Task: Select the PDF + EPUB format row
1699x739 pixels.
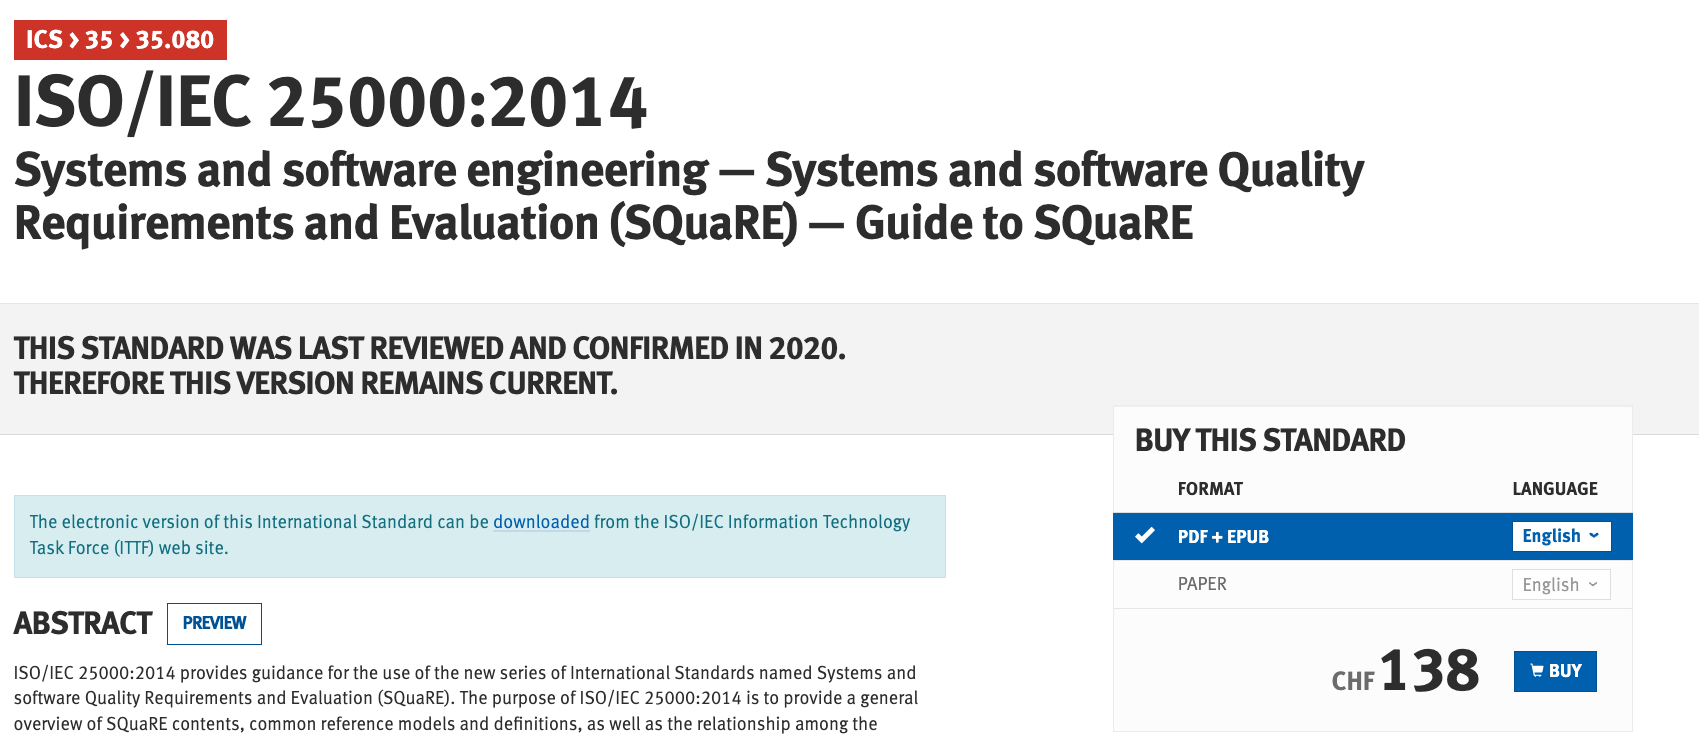Action: (1372, 537)
